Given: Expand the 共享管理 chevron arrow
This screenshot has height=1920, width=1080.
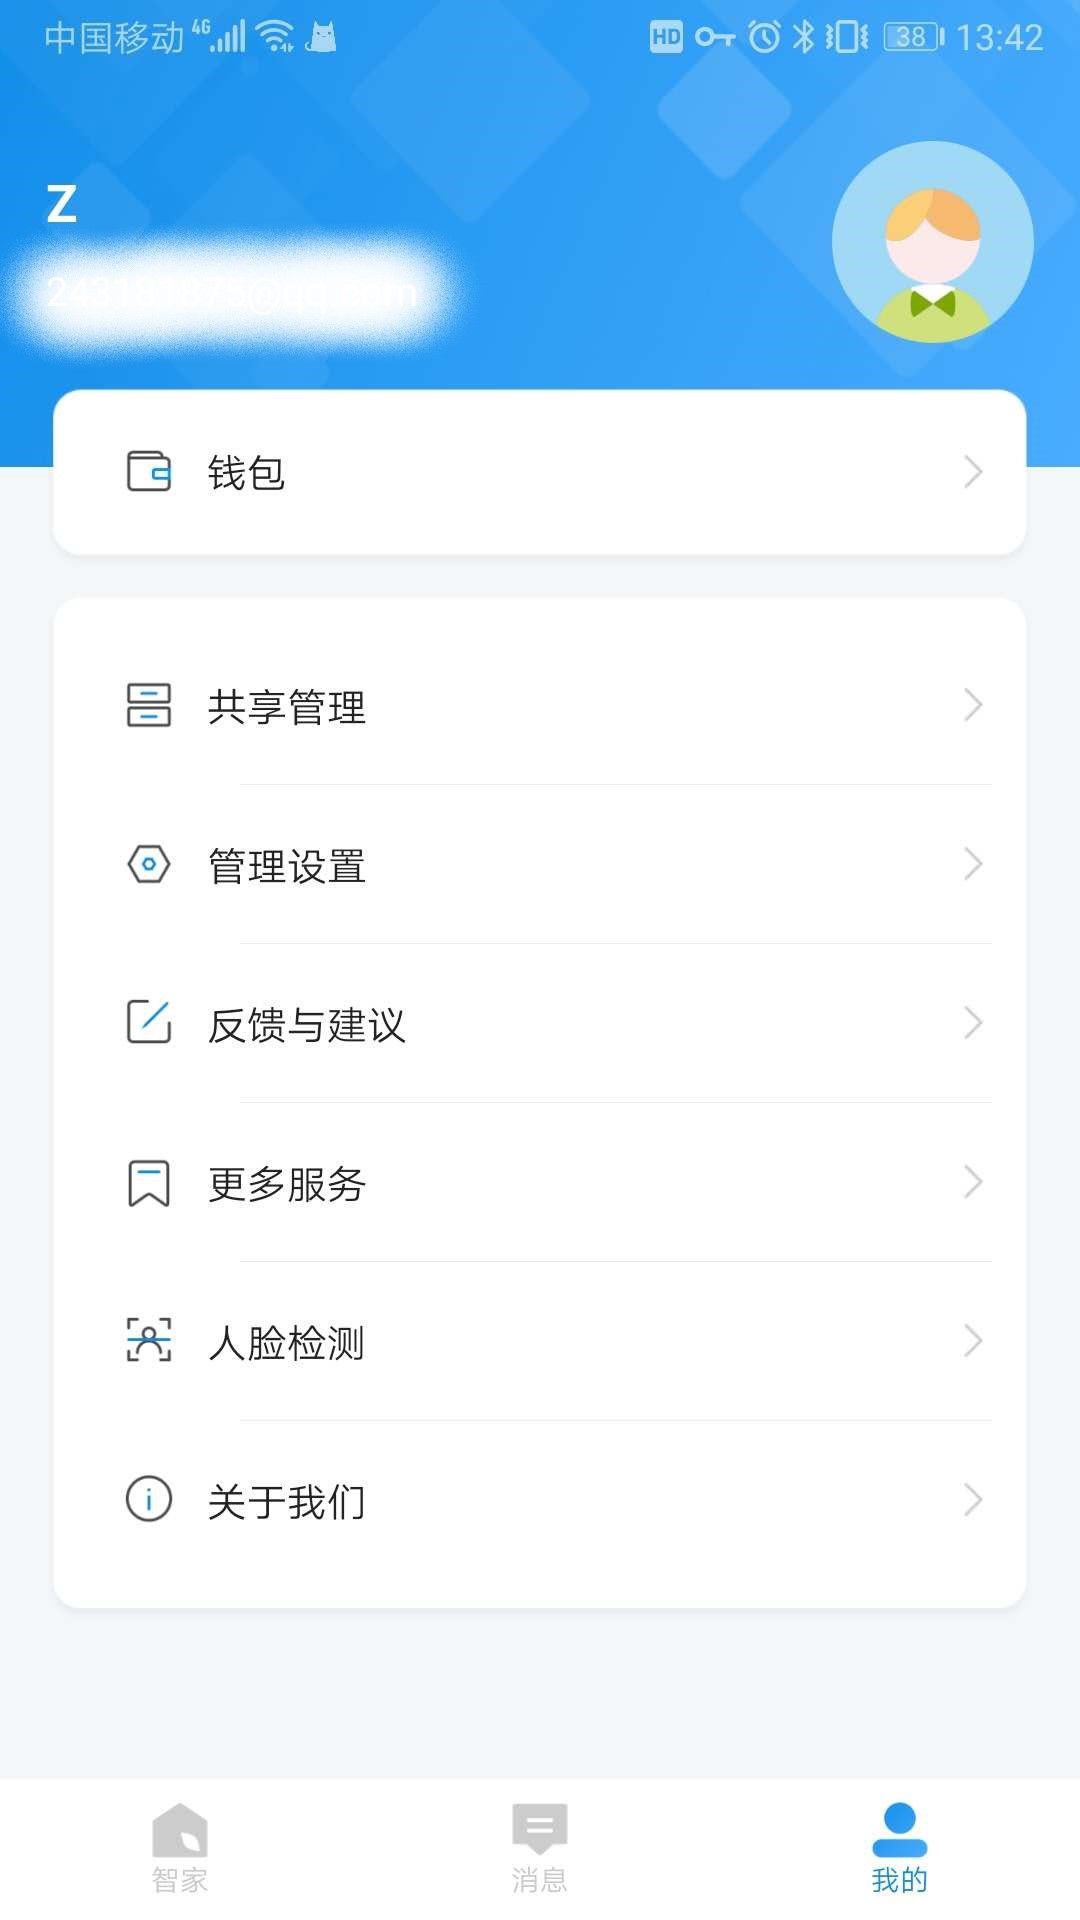Looking at the screenshot, I should point(972,705).
